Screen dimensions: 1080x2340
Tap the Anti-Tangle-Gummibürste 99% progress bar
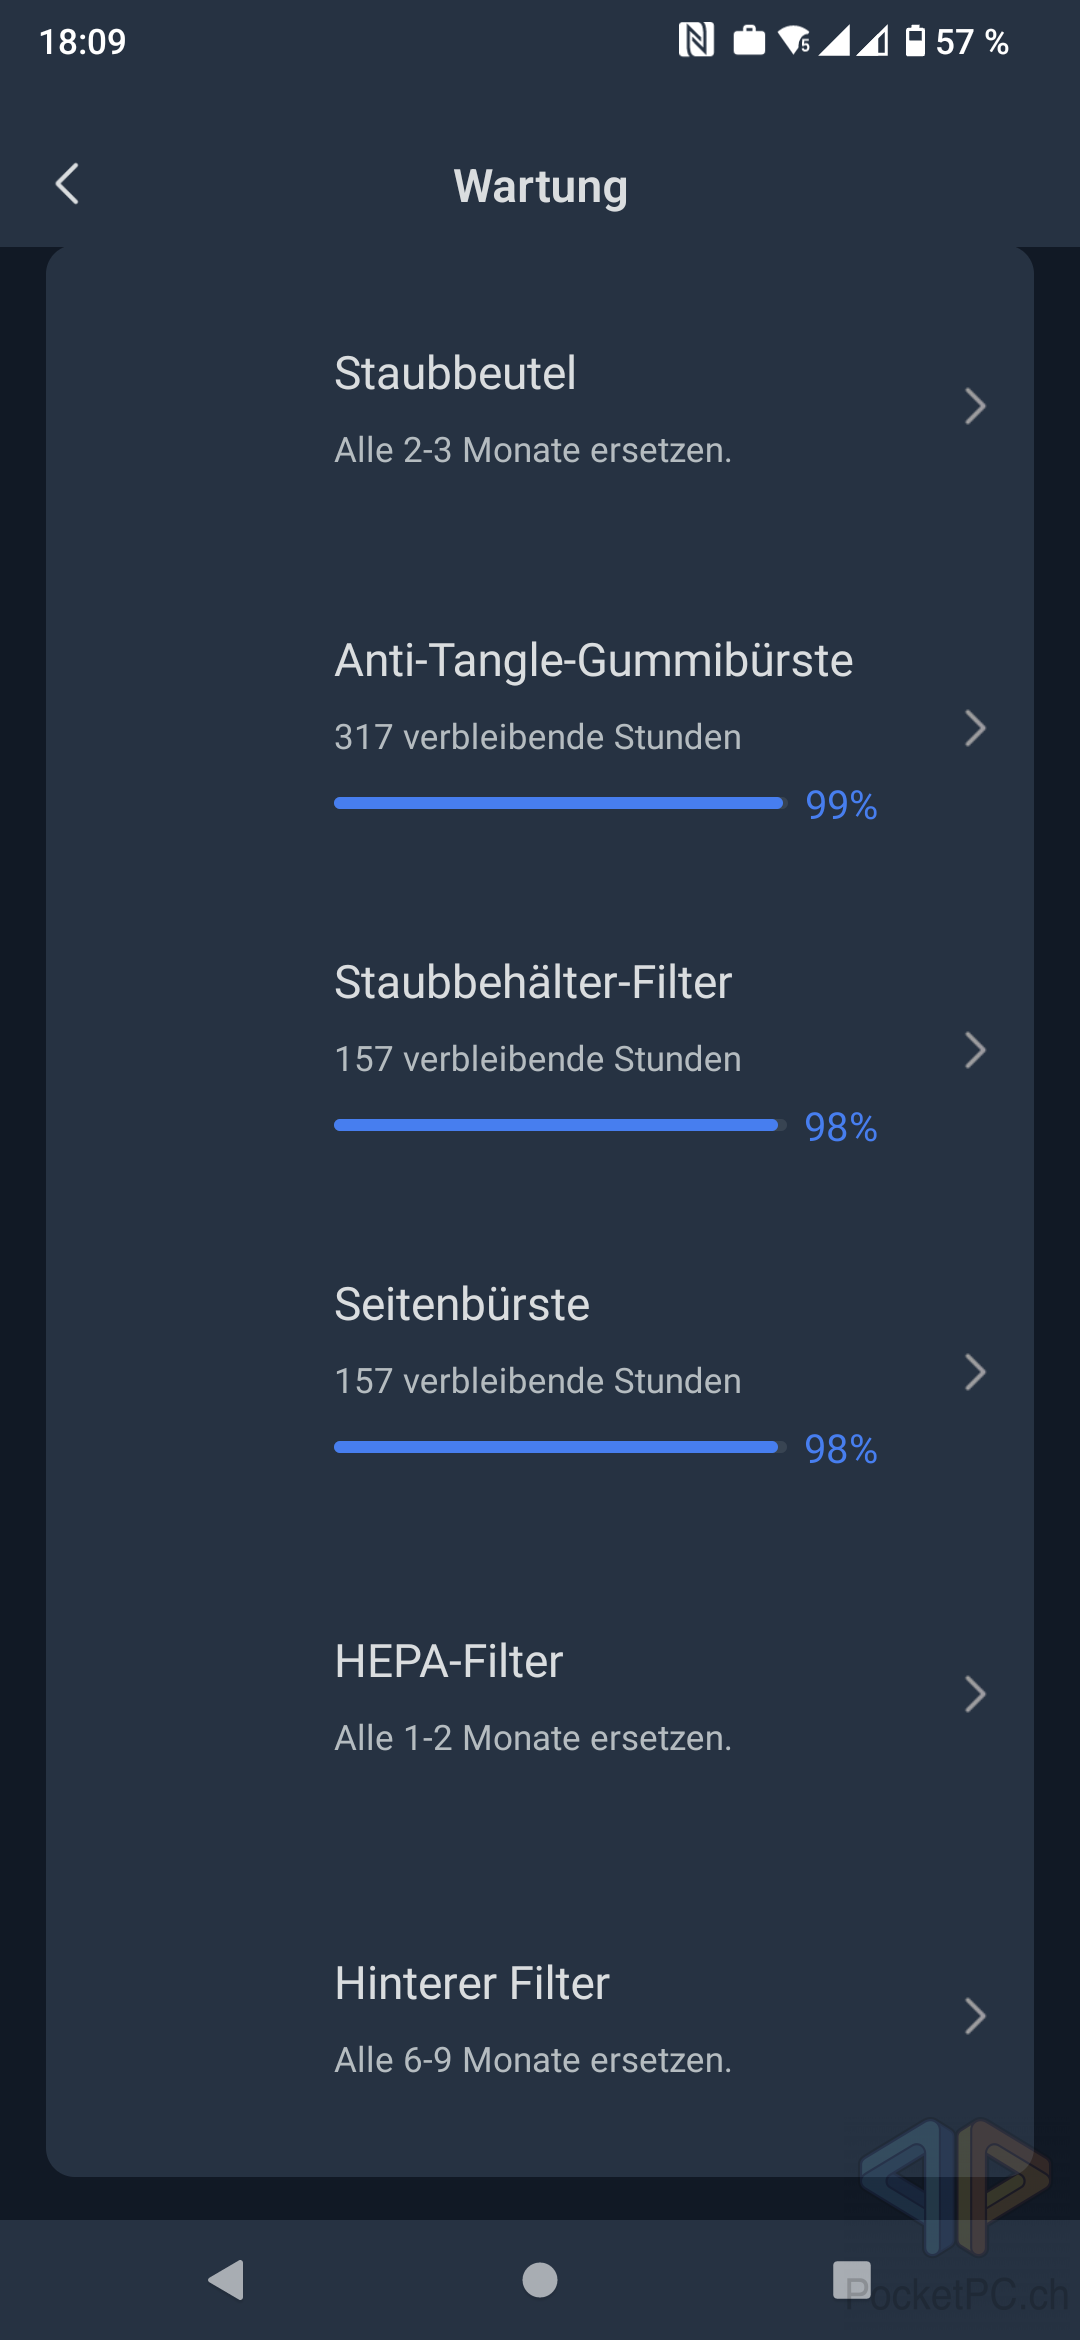tap(560, 803)
